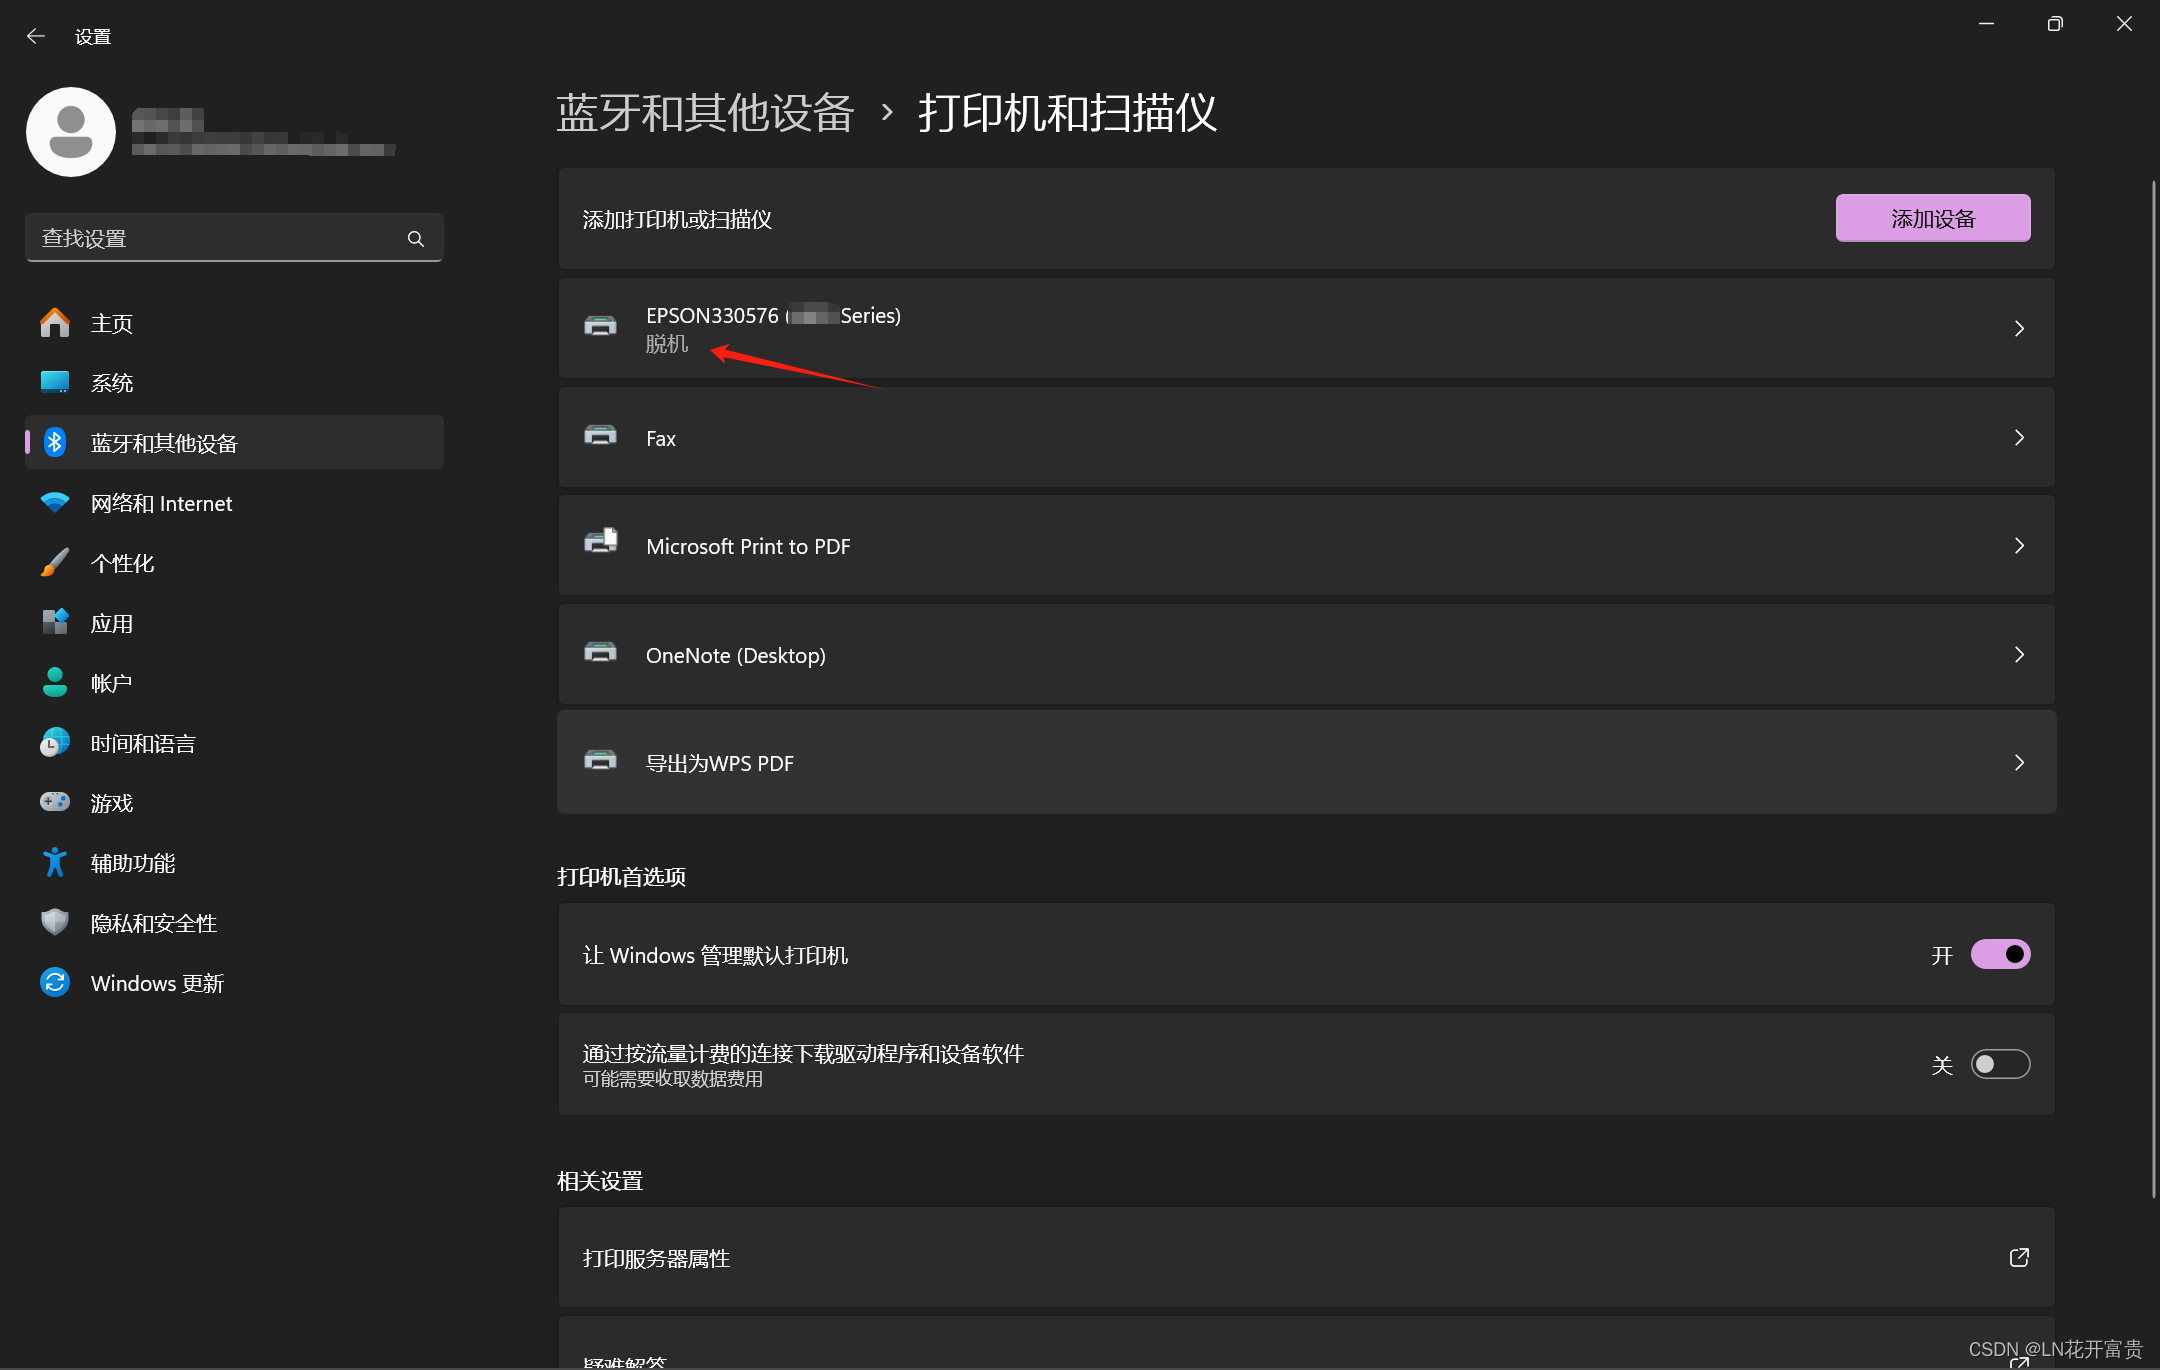The width and height of the screenshot is (2160, 1370).
Task: Click the 打印服务器属性 external link icon
Action: [2019, 1257]
